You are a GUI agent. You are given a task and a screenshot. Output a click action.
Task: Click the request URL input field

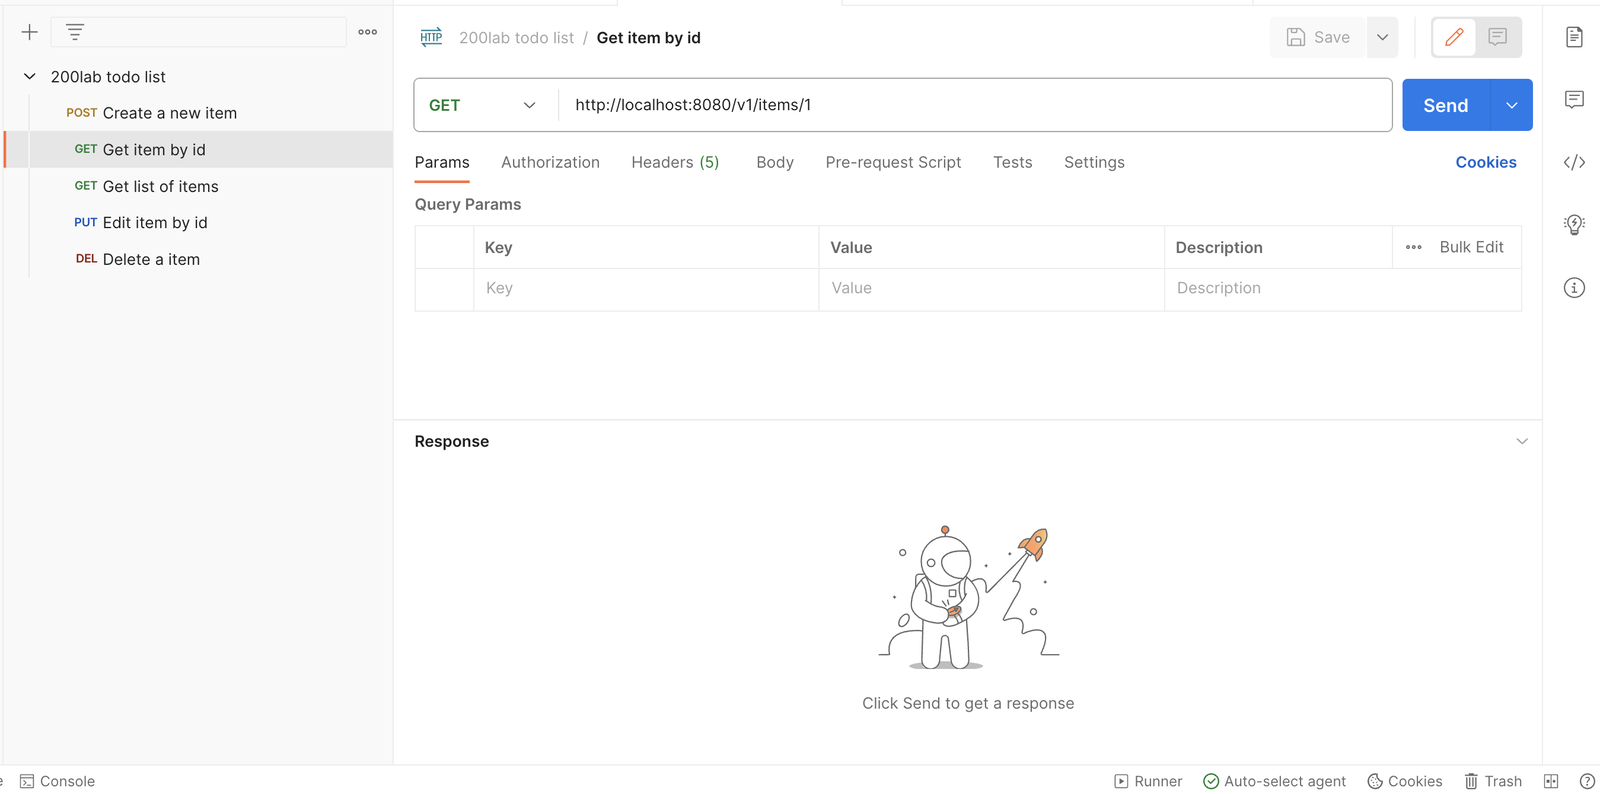coord(975,105)
